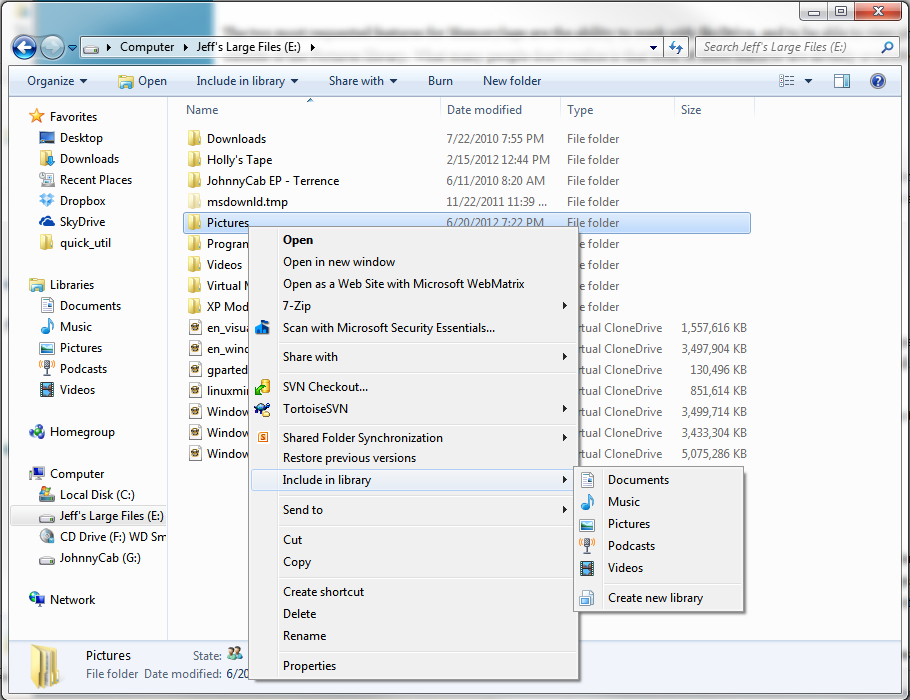Click the Forward navigation arrow

pyautogui.click(x=52, y=47)
